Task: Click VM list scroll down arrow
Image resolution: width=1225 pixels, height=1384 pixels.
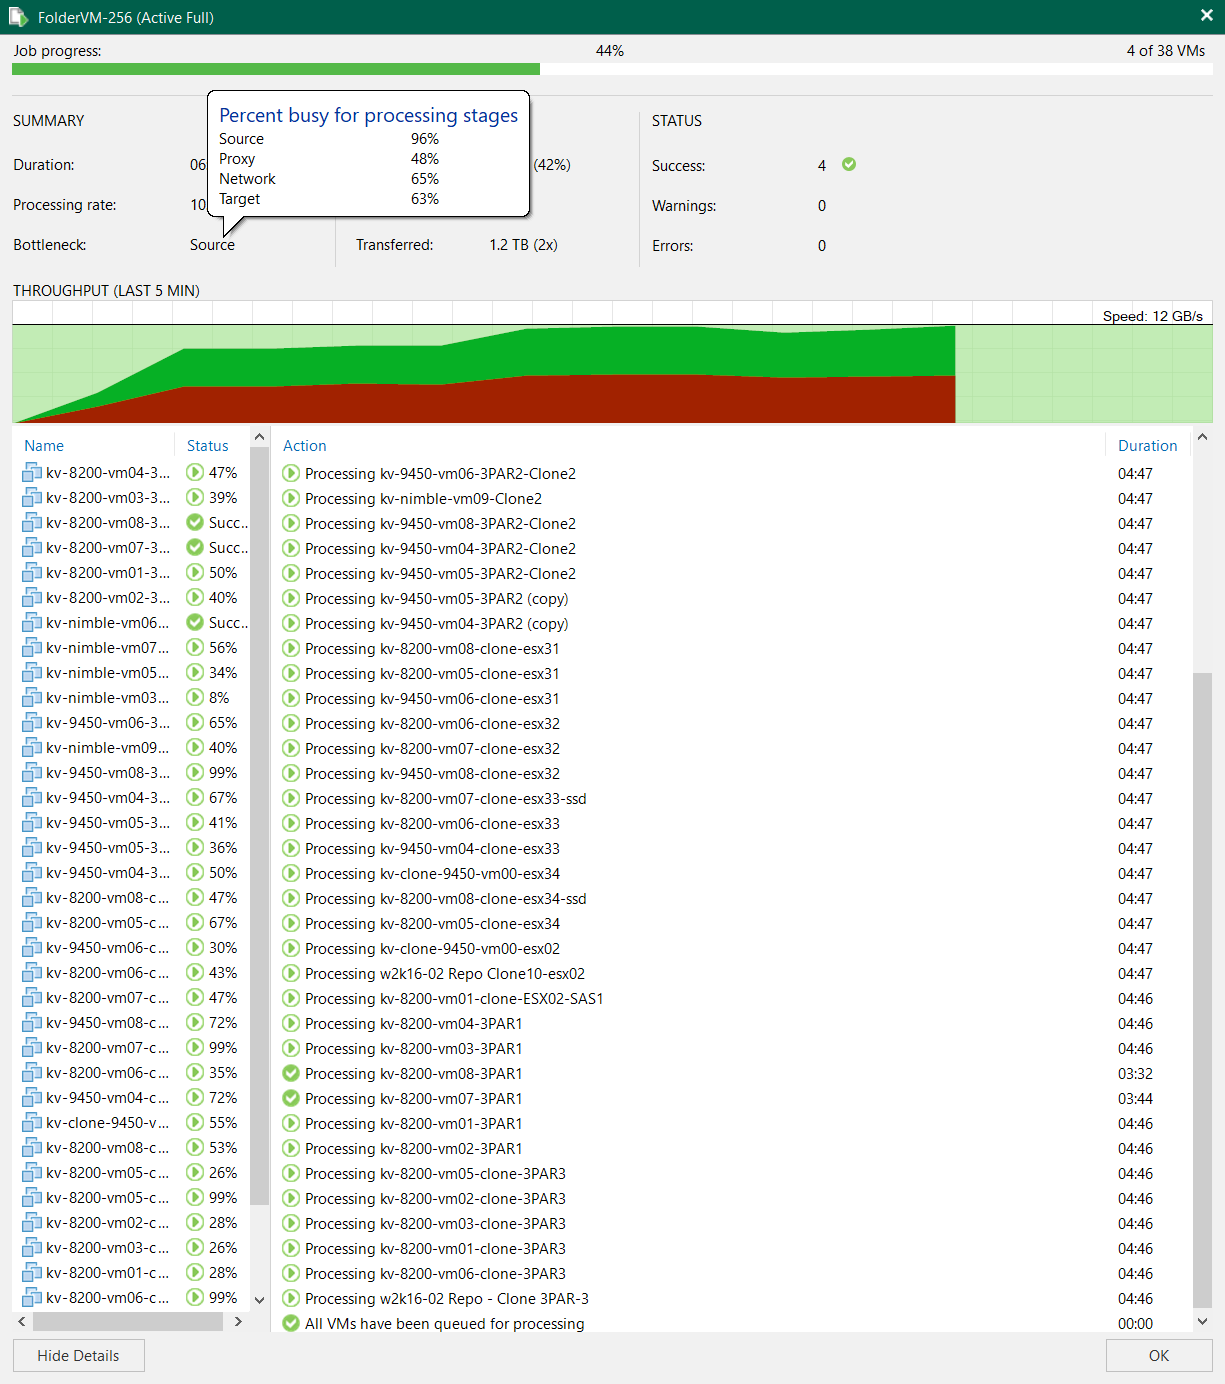Action: tap(259, 1300)
